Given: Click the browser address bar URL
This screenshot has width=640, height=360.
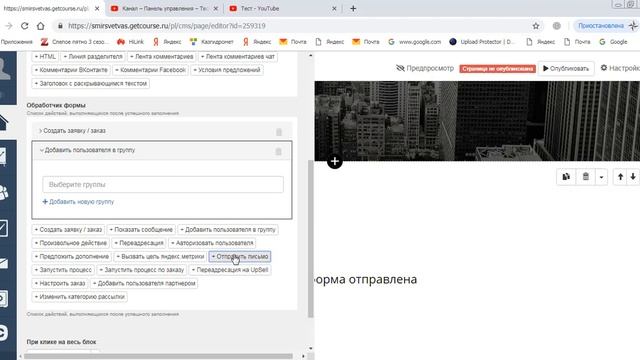Looking at the screenshot, I should click(x=167, y=26).
